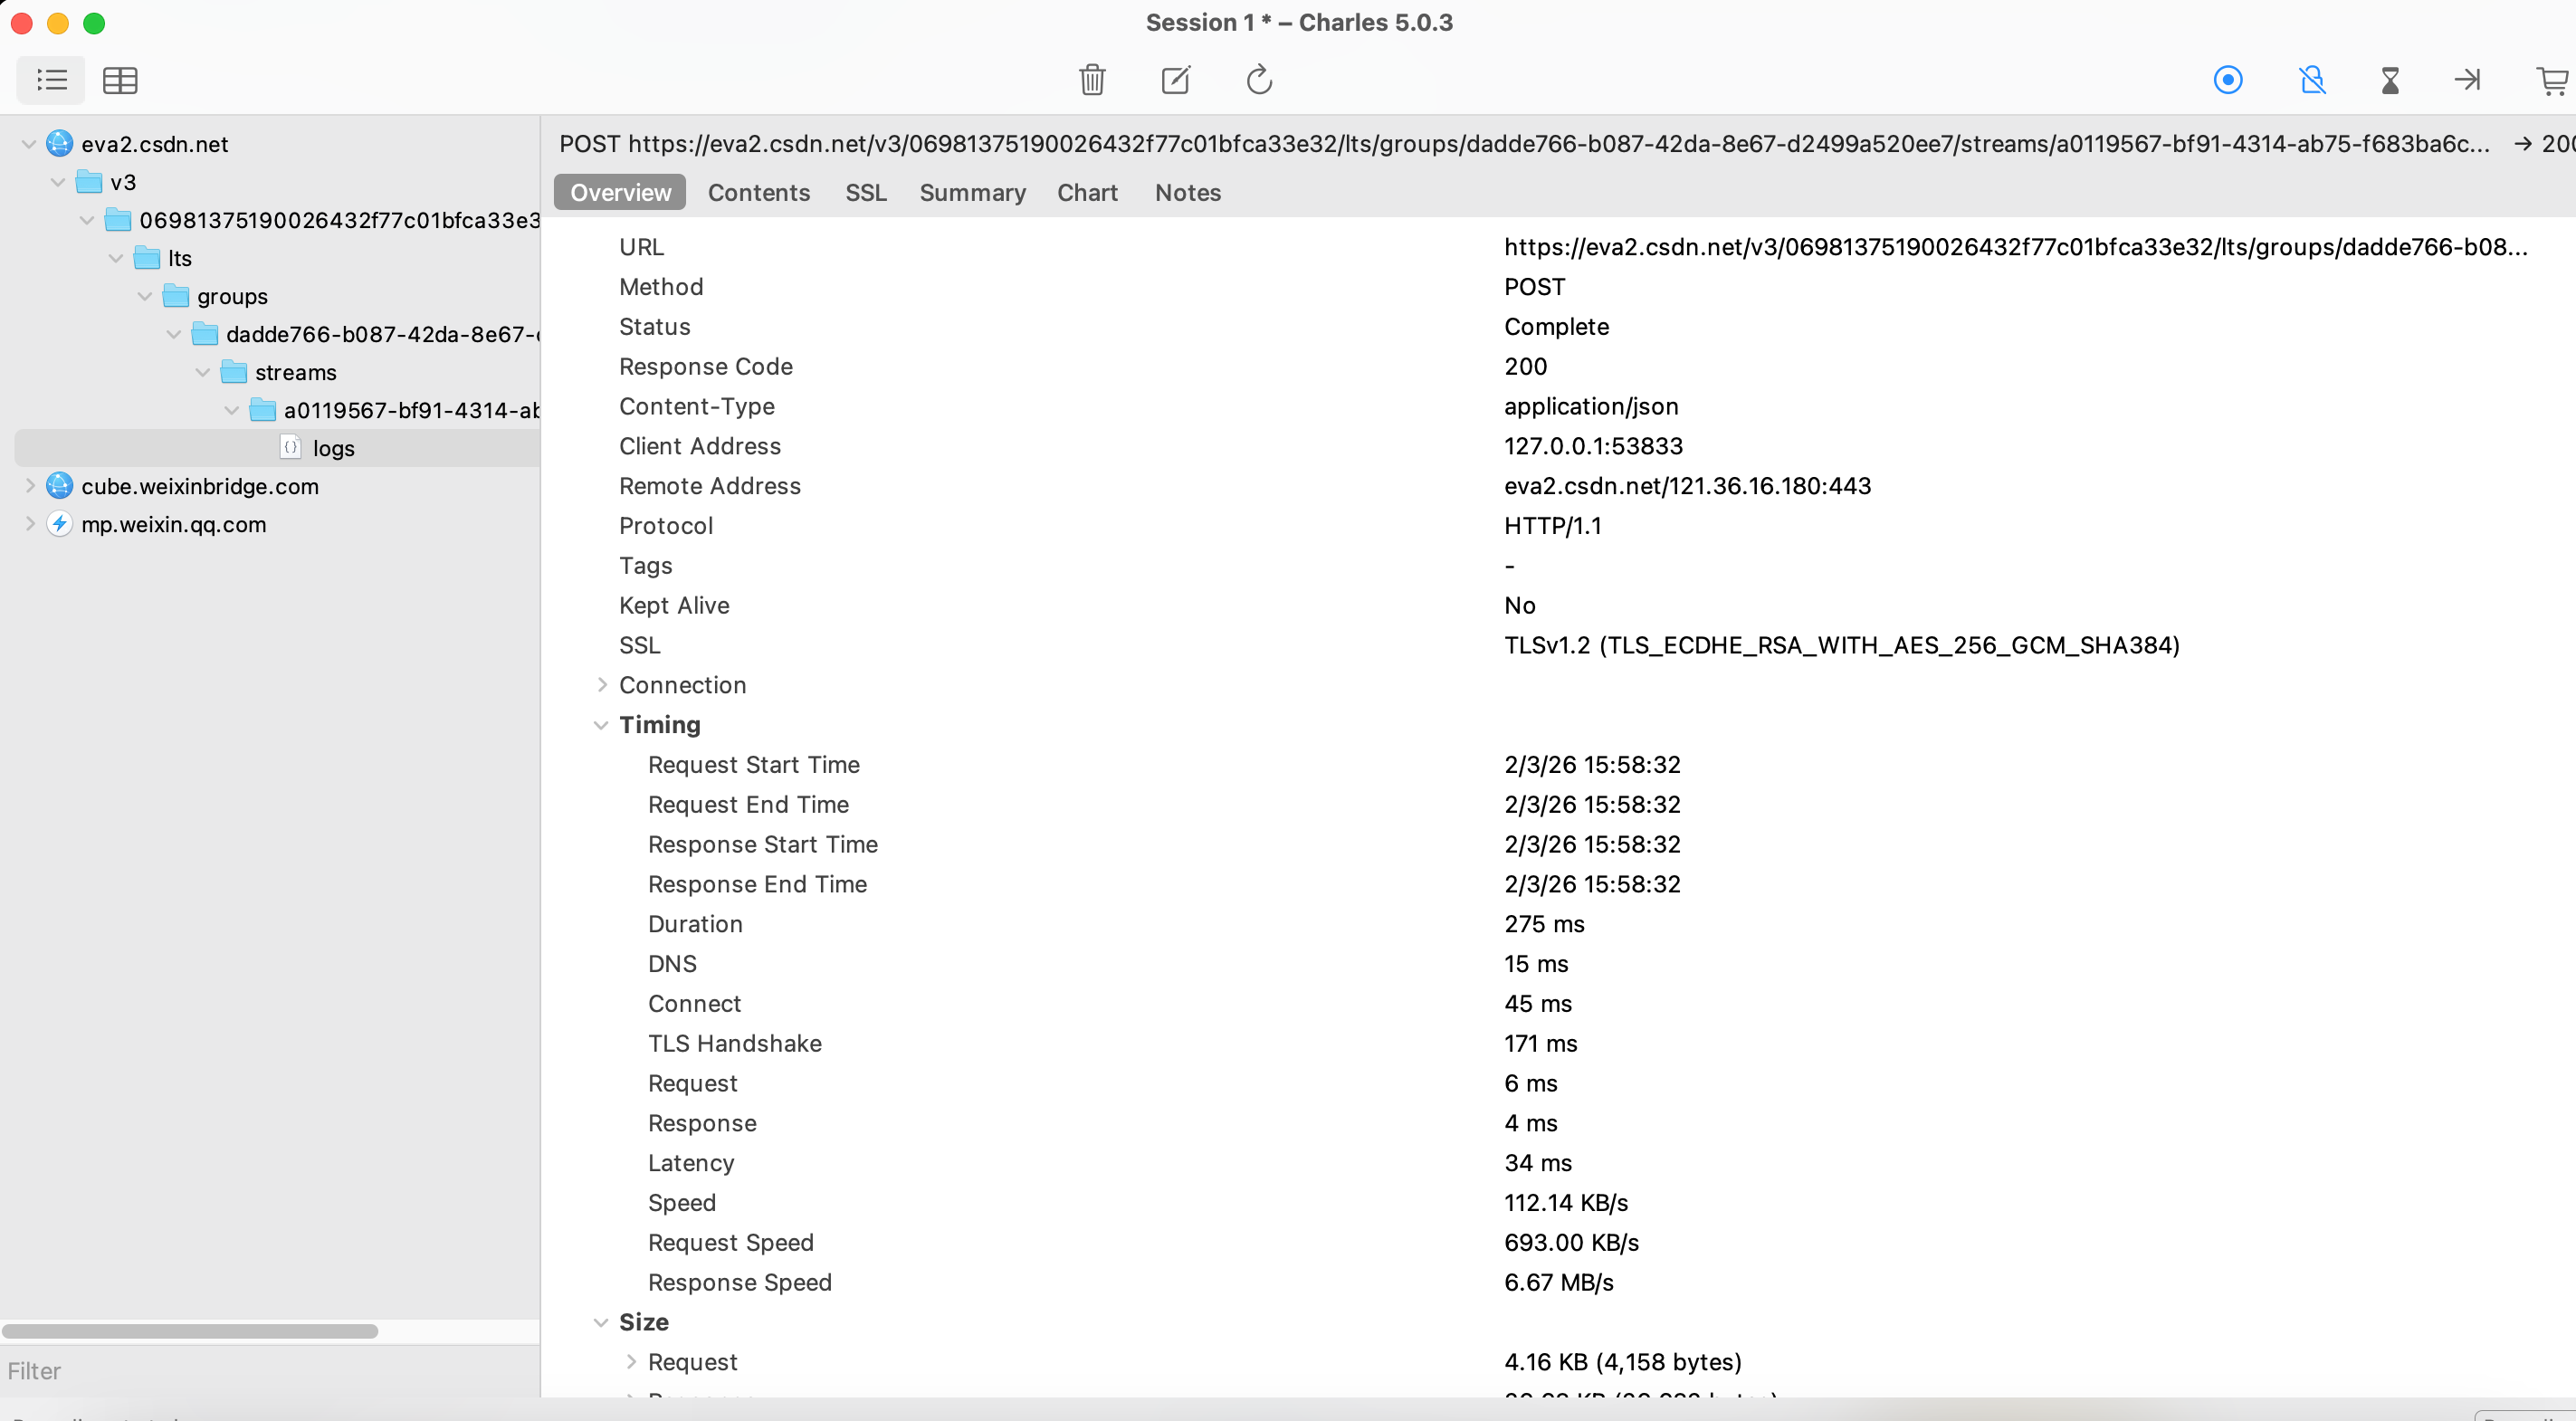
Task: Expand the Connection section
Action: click(x=601, y=685)
